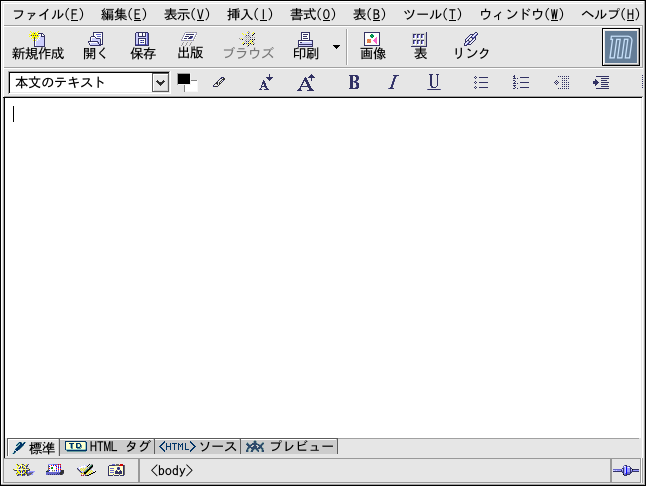Toggle underline formatting
646x486 pixels.
pos(433,83)
